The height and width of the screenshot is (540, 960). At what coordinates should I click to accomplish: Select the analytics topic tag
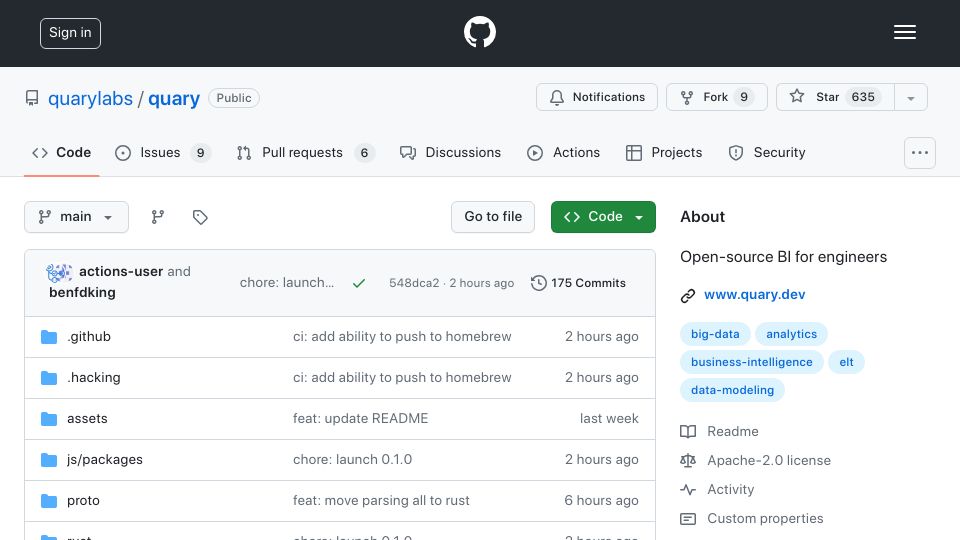[791, 334]
